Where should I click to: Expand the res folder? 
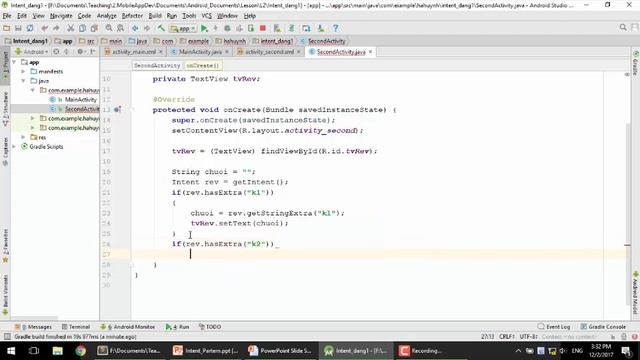click(23, 137)
